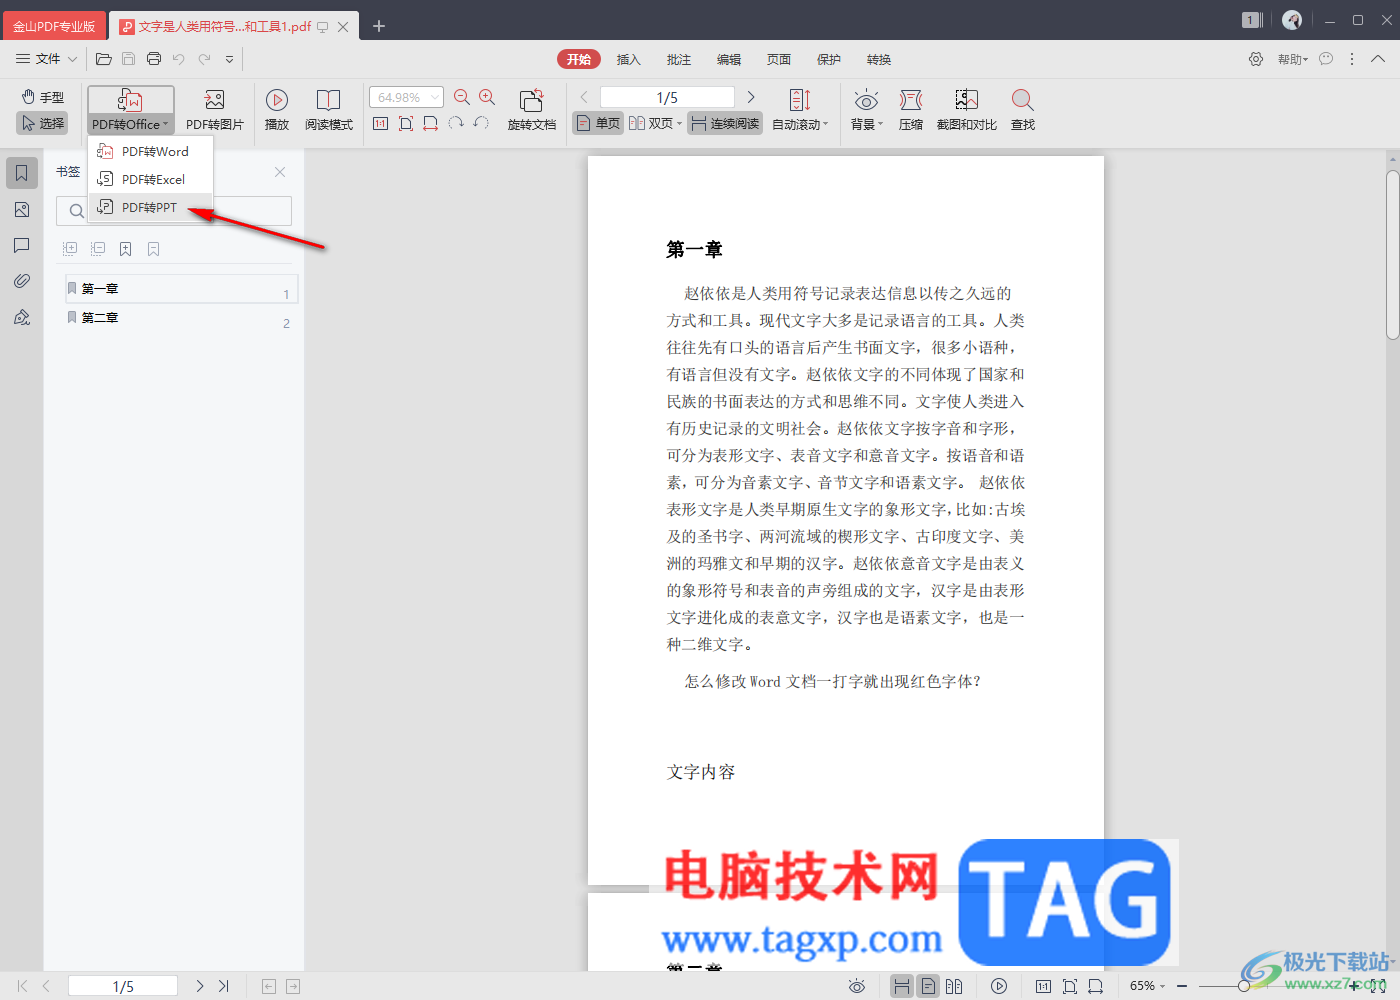Select the 开始 ribbon tab
Viewport: 1400px width, 1000px height.
click(x=579, y=60)
